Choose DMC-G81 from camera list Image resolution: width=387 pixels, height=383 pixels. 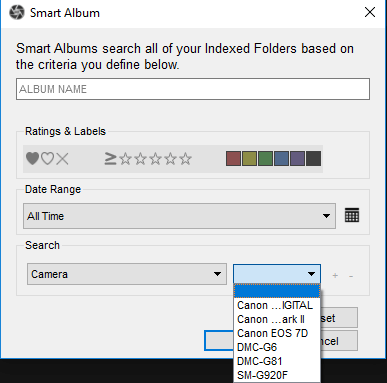click(x=277, y=361)
